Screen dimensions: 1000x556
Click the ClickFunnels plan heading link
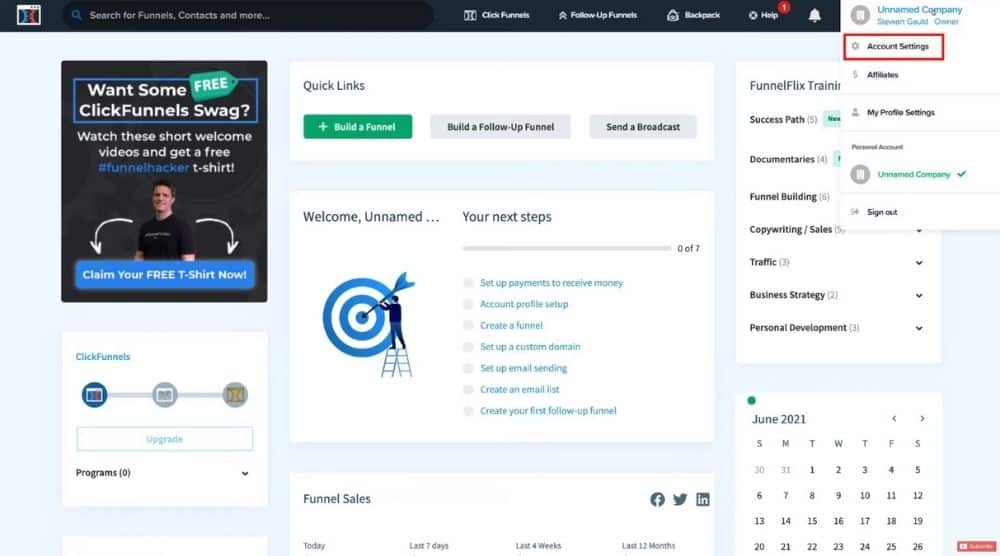pos(103,357)
